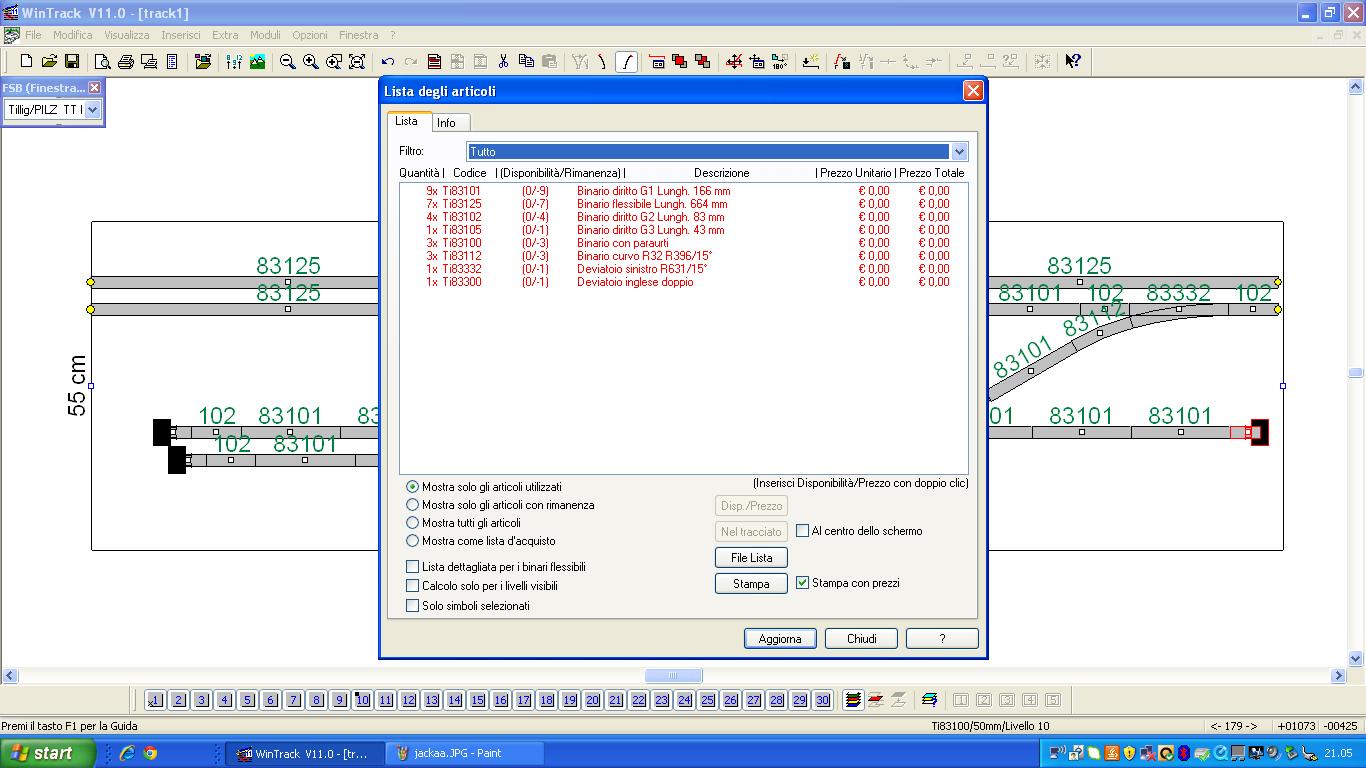
Task: Click the stacked colored layers icon
Action: [x=853, y=700]
